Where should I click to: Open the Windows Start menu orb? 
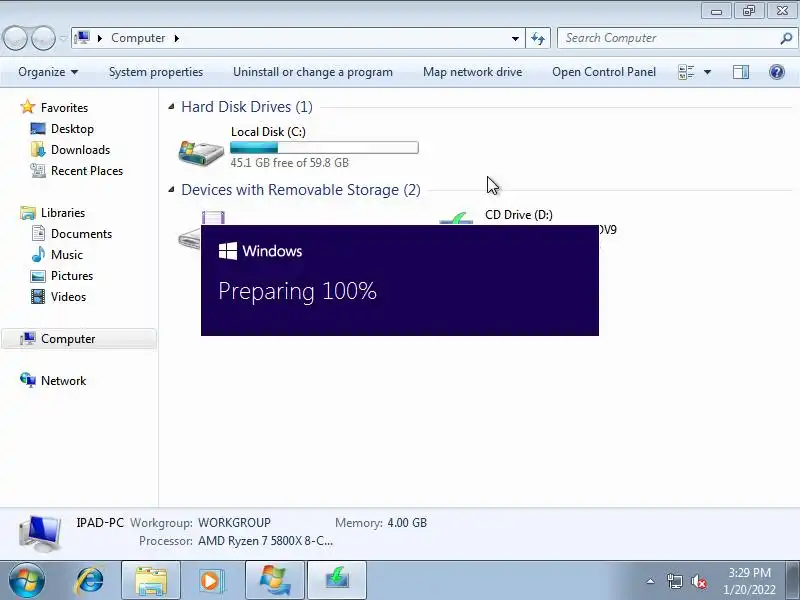[27, 581]
